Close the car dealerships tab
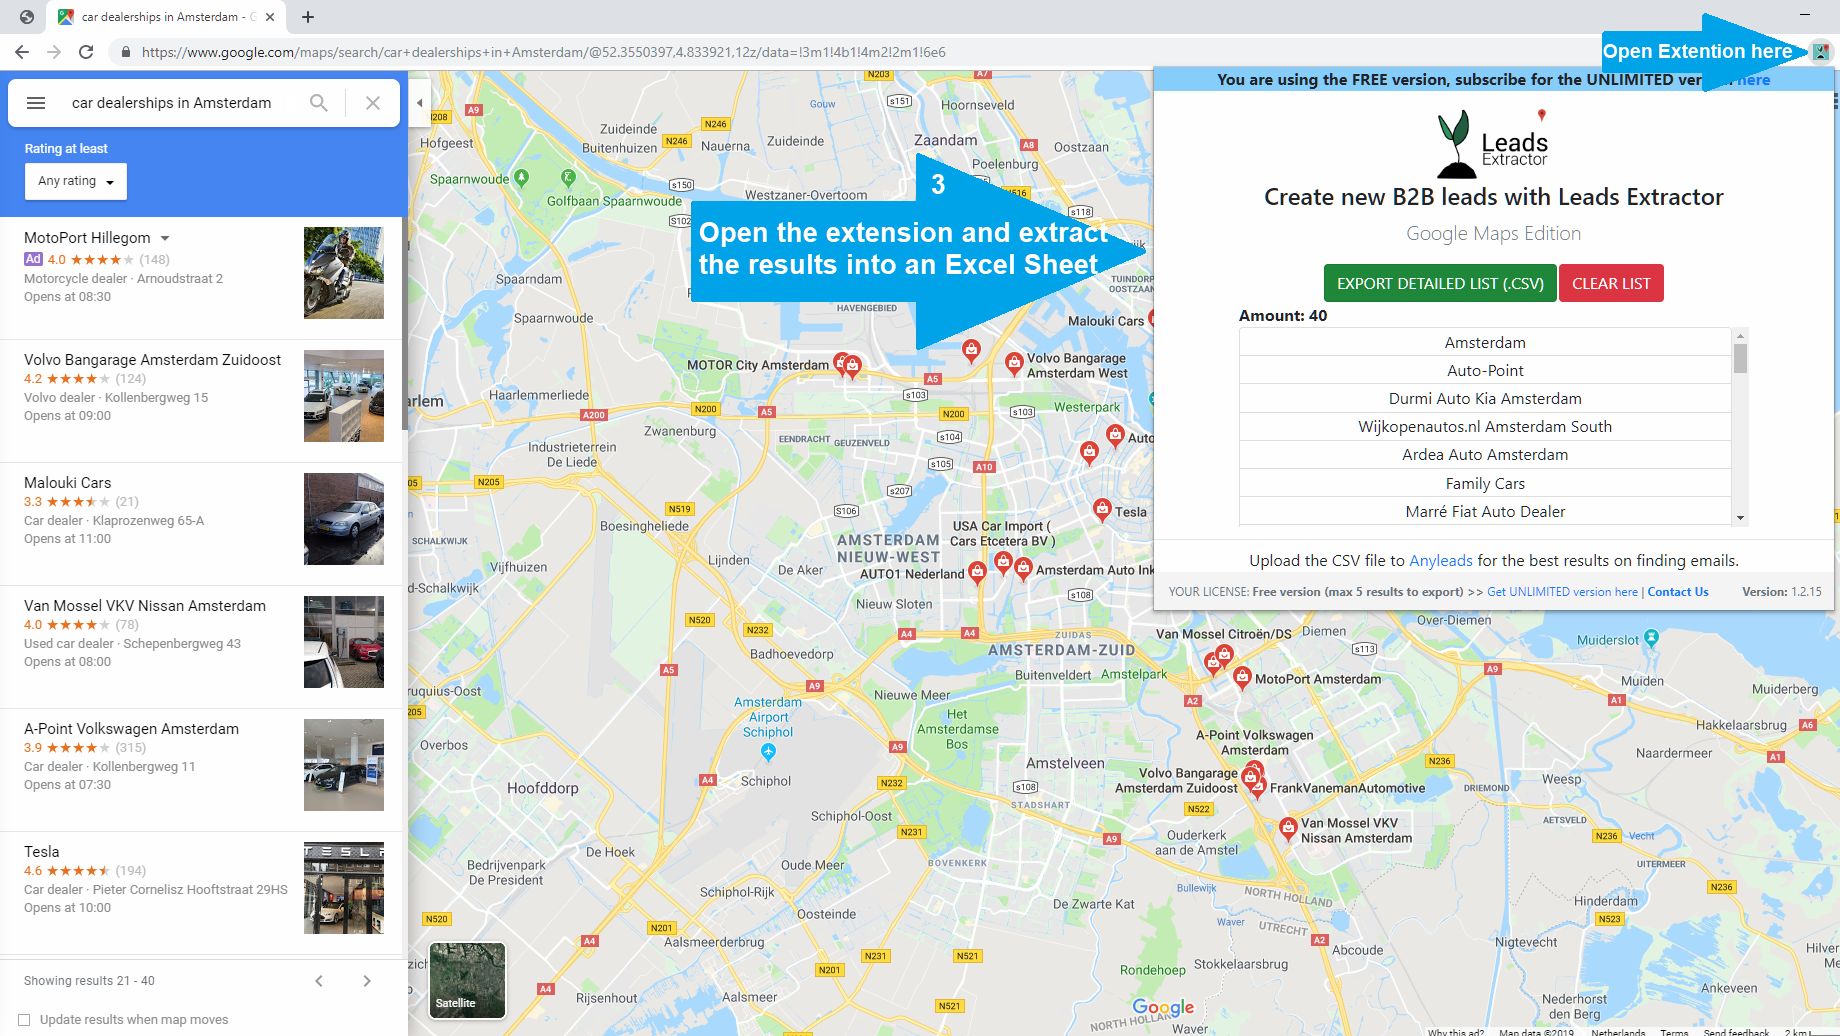The width and height of the screenshot is (1840, 1036). (x=270, y=17)
